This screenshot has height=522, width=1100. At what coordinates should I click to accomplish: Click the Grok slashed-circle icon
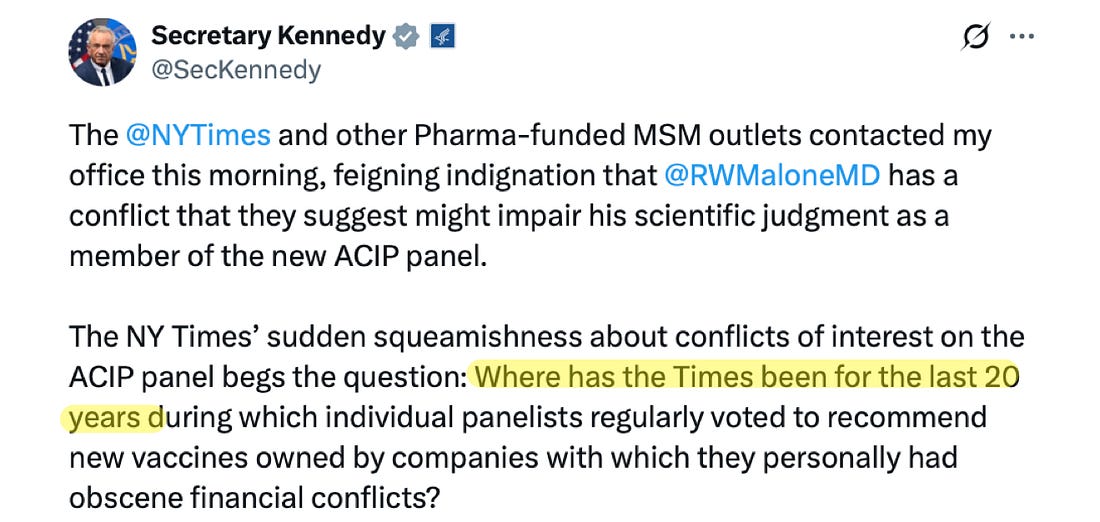pyautogui.click(x=974, y=37)
